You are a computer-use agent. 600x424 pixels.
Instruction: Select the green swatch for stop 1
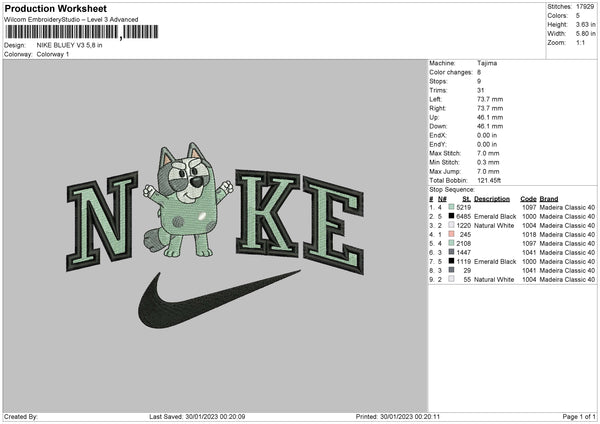(451, 207)
